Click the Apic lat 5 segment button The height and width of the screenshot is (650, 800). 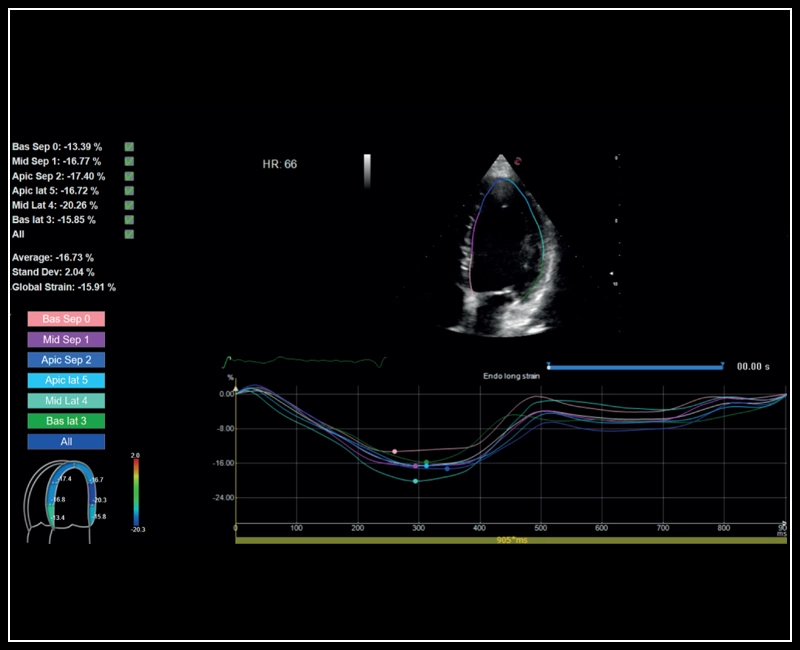[65, 381]
